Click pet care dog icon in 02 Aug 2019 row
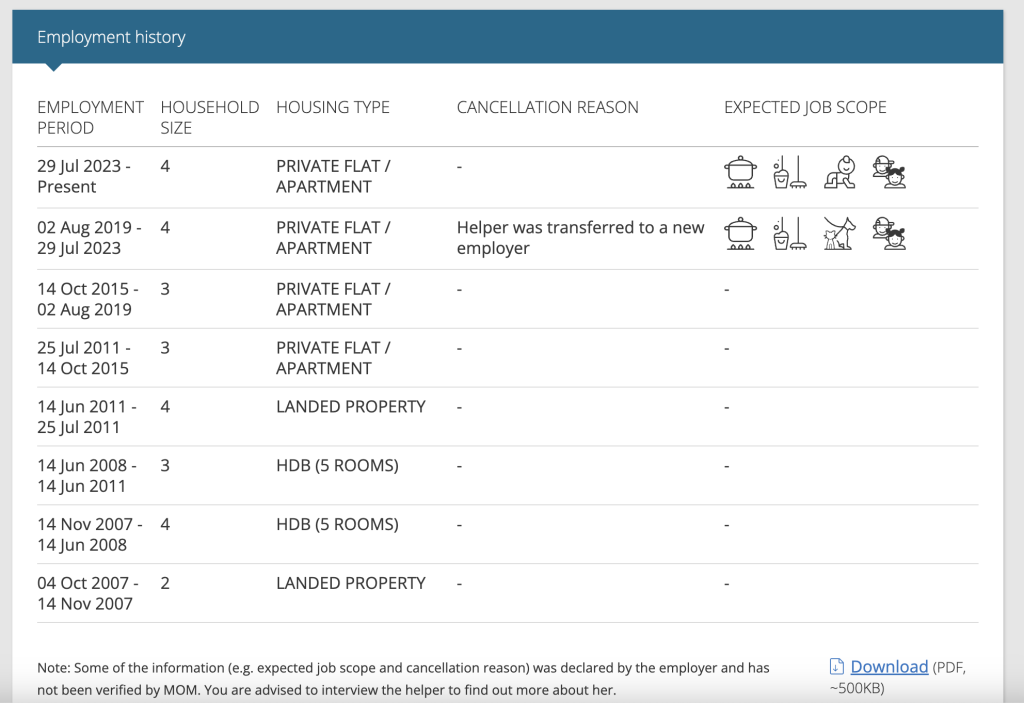Screen dimensions: 1024x703 point(840,234)
